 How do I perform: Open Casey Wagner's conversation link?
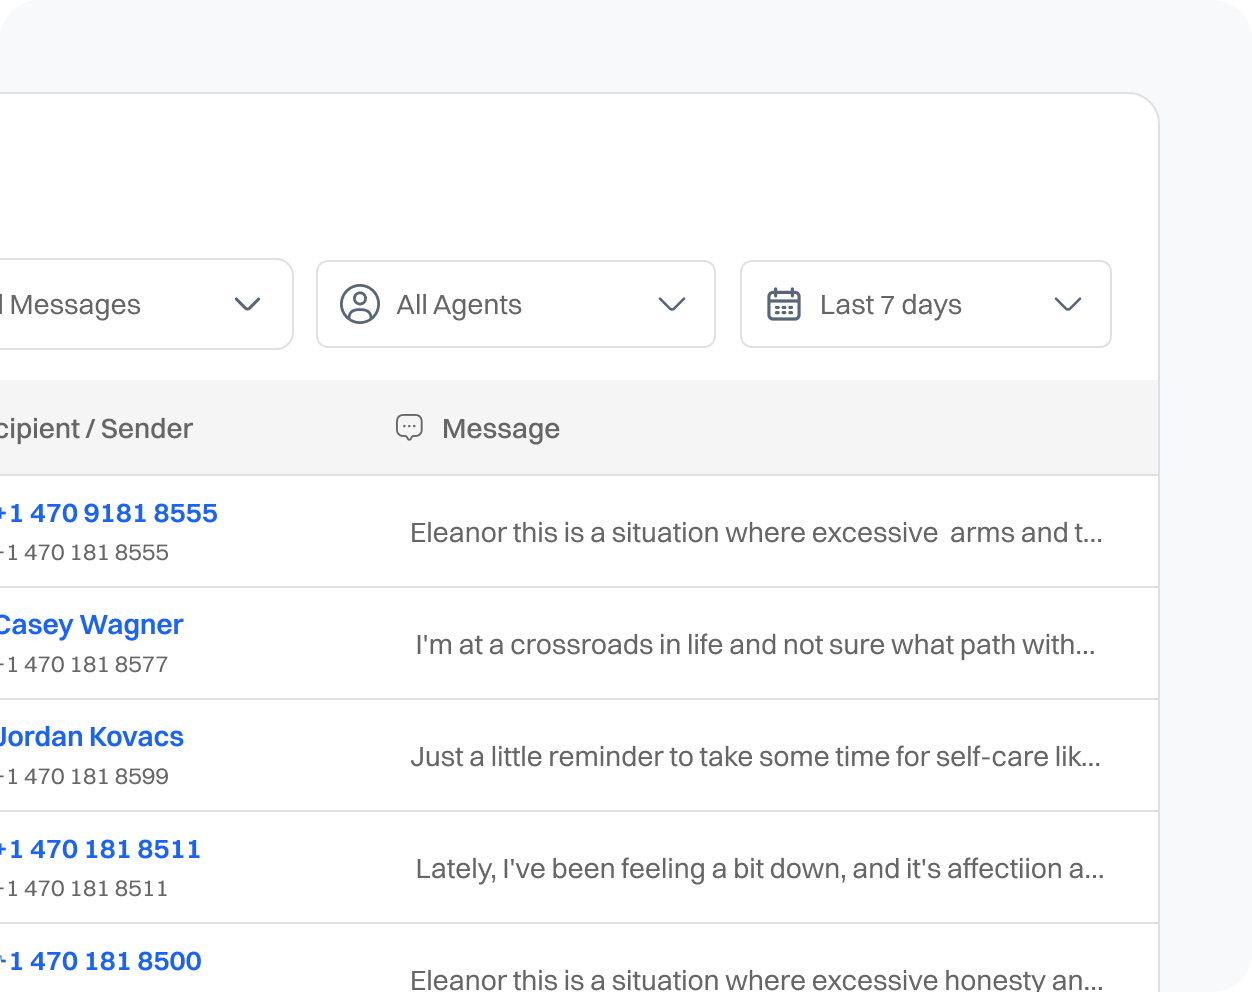click(x=91, y=624)
